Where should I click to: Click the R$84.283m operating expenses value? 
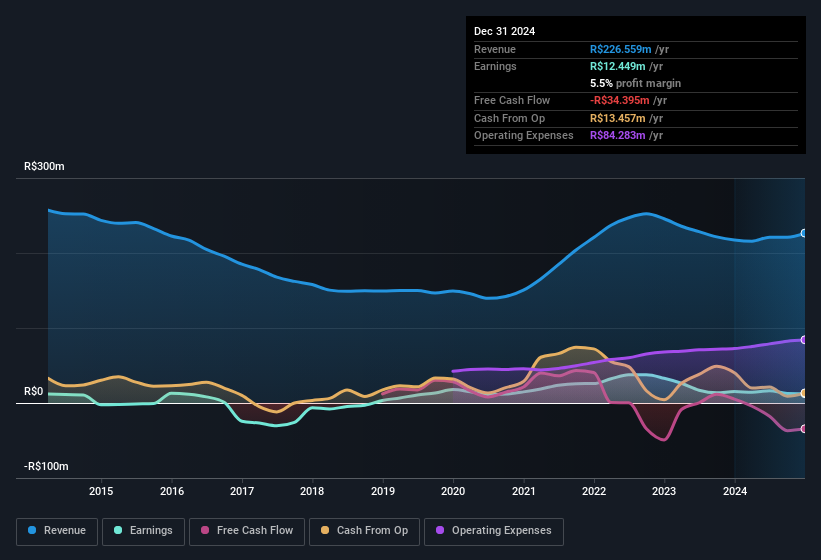click(617, 135)
